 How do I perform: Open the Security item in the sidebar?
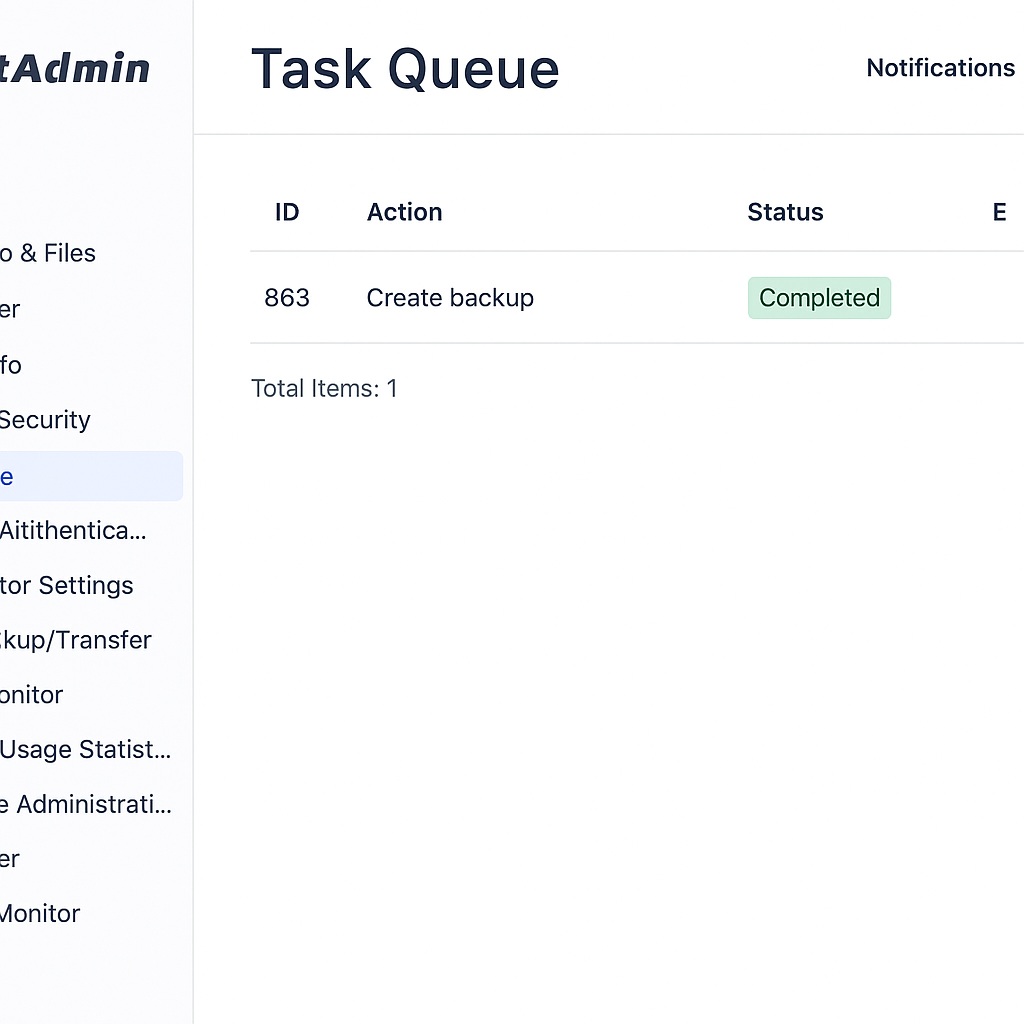tap(45, 420)
